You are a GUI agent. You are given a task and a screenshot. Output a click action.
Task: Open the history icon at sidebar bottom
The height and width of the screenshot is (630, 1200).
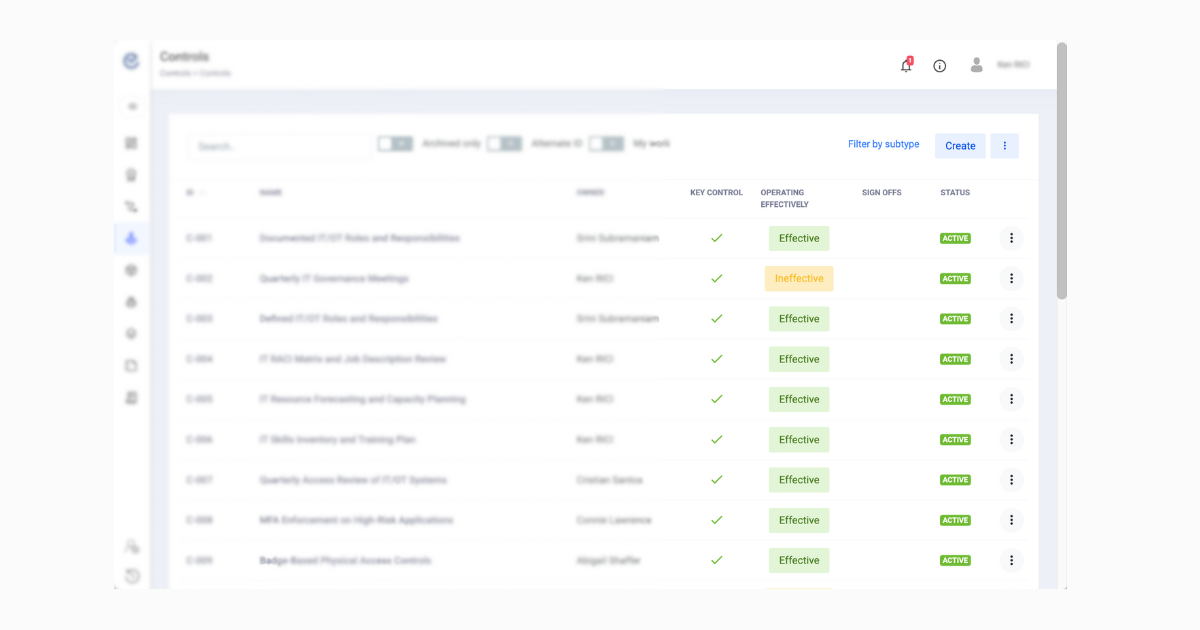coord(131,576)
